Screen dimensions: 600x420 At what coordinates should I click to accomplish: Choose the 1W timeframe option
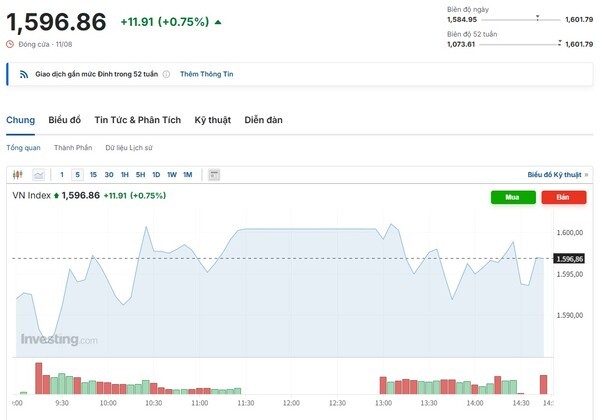click(x=172, y=175)
